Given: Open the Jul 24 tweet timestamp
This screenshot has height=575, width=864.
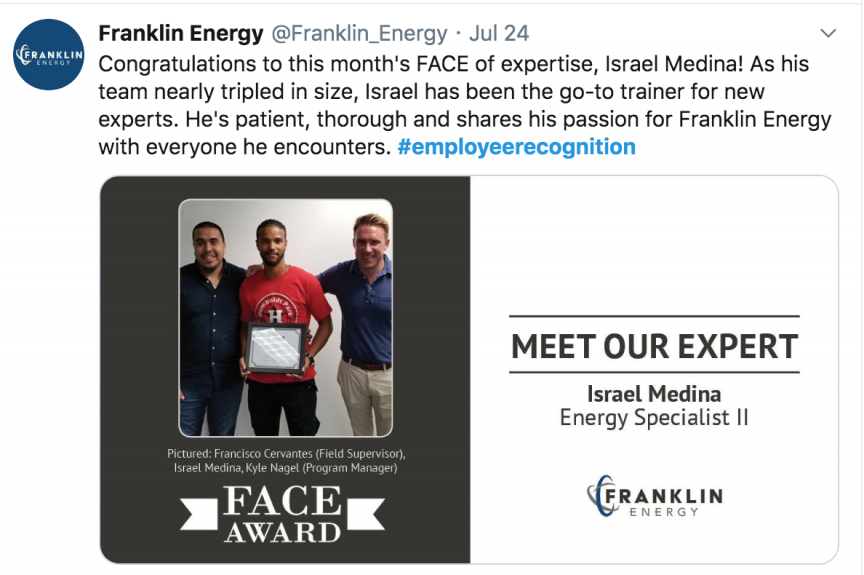Looking at the screenshot, I should click(499, 34).
